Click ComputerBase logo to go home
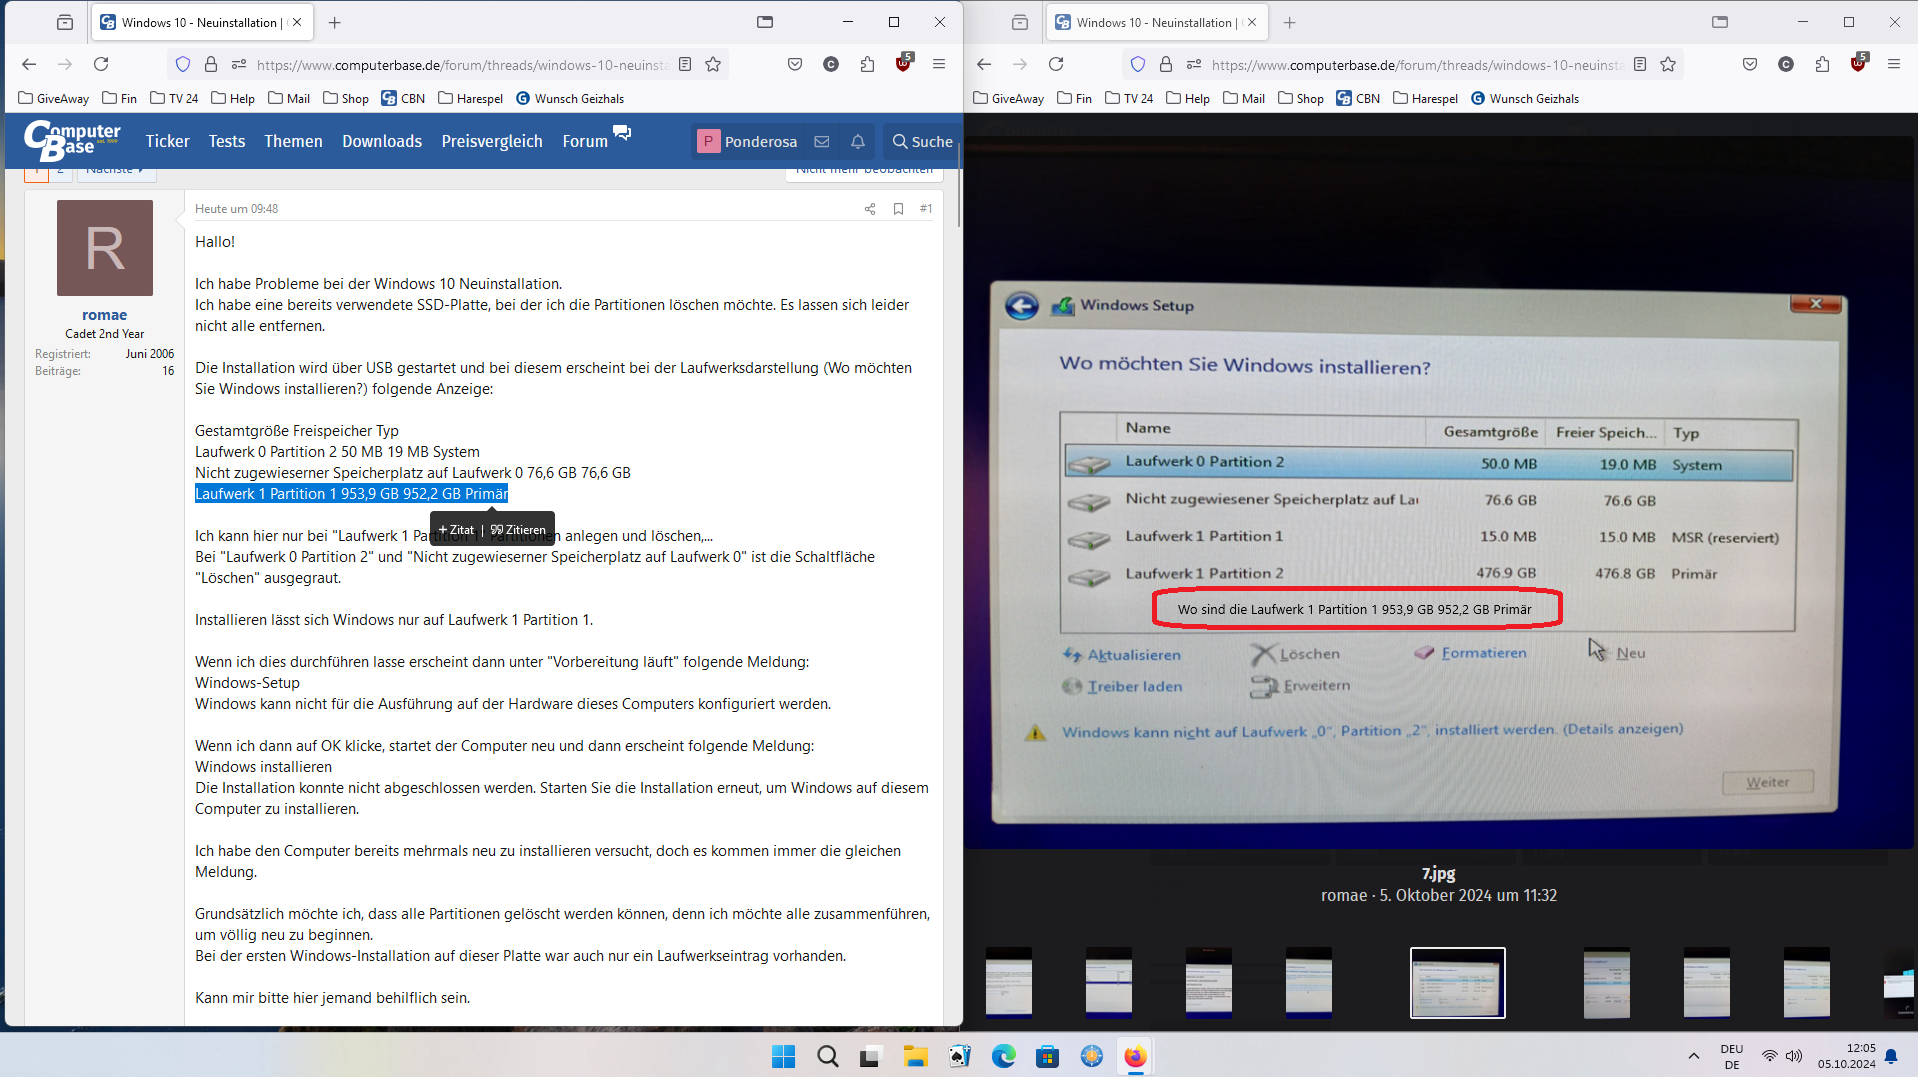 [72, 141]
